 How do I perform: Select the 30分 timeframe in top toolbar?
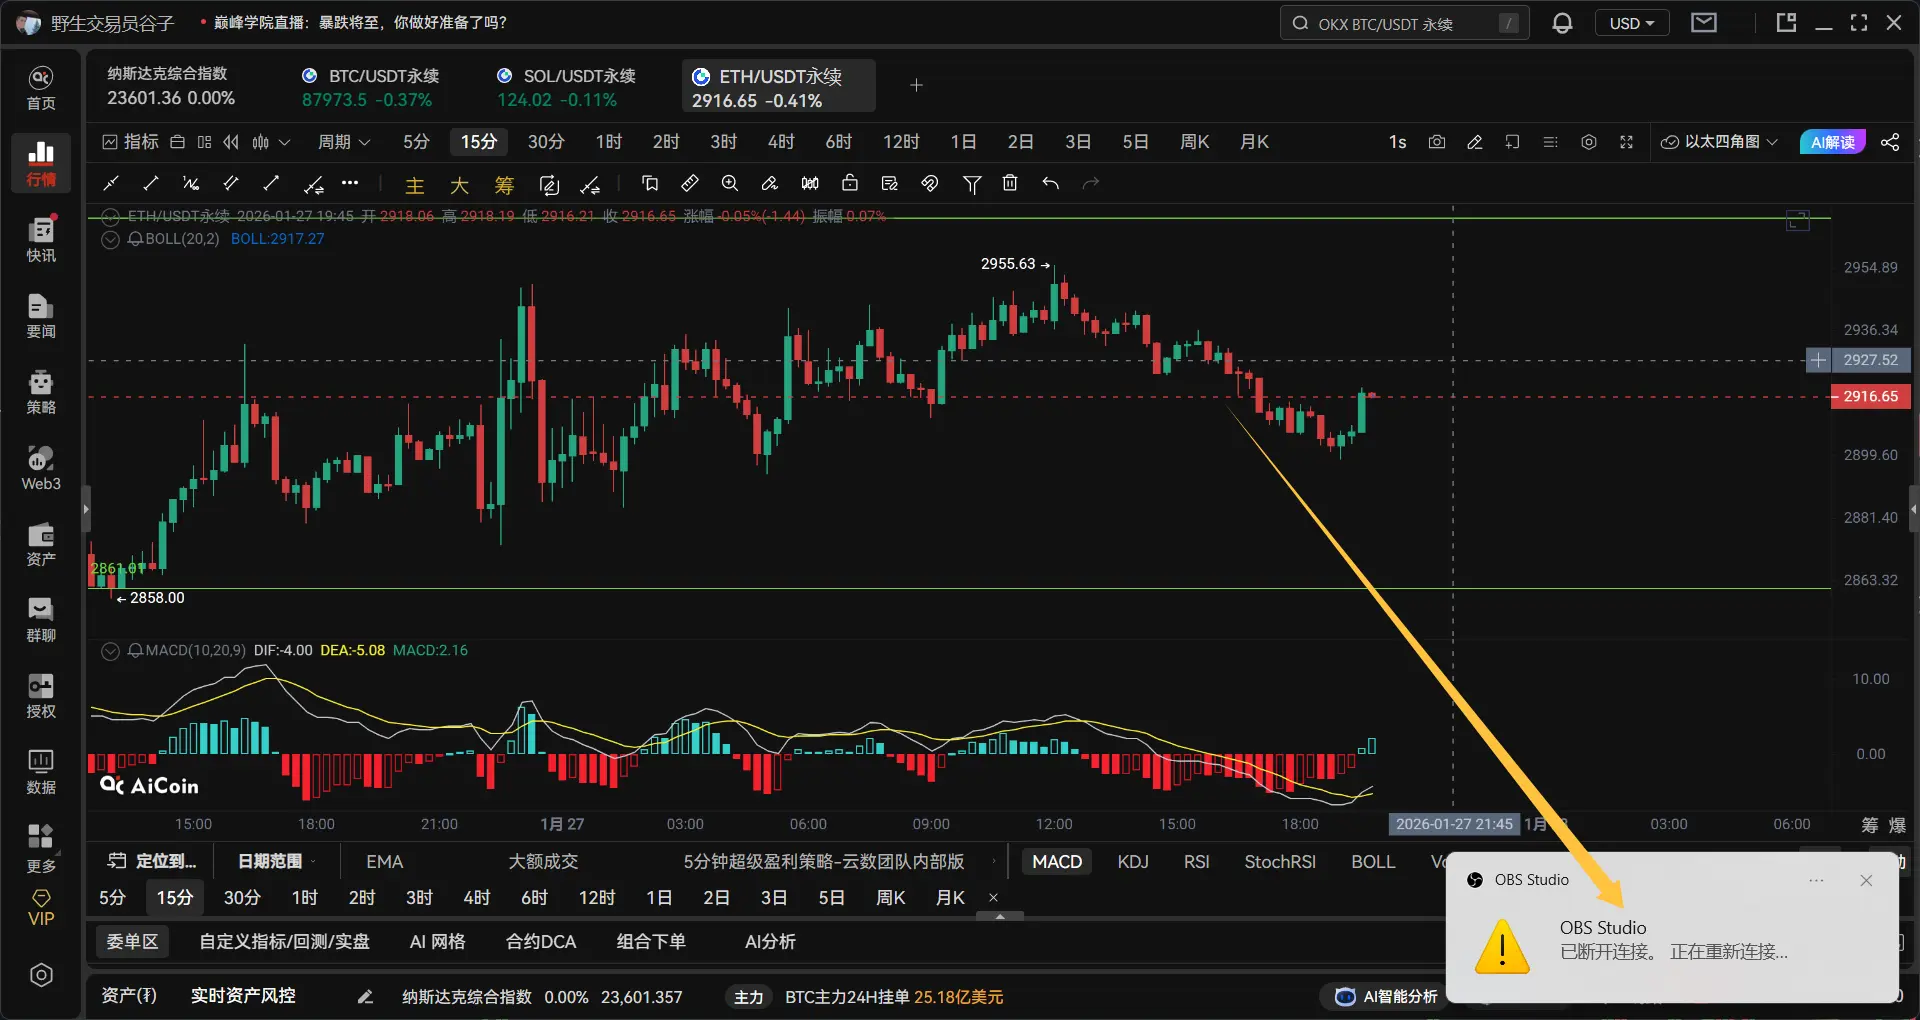[x=546, y=142]
